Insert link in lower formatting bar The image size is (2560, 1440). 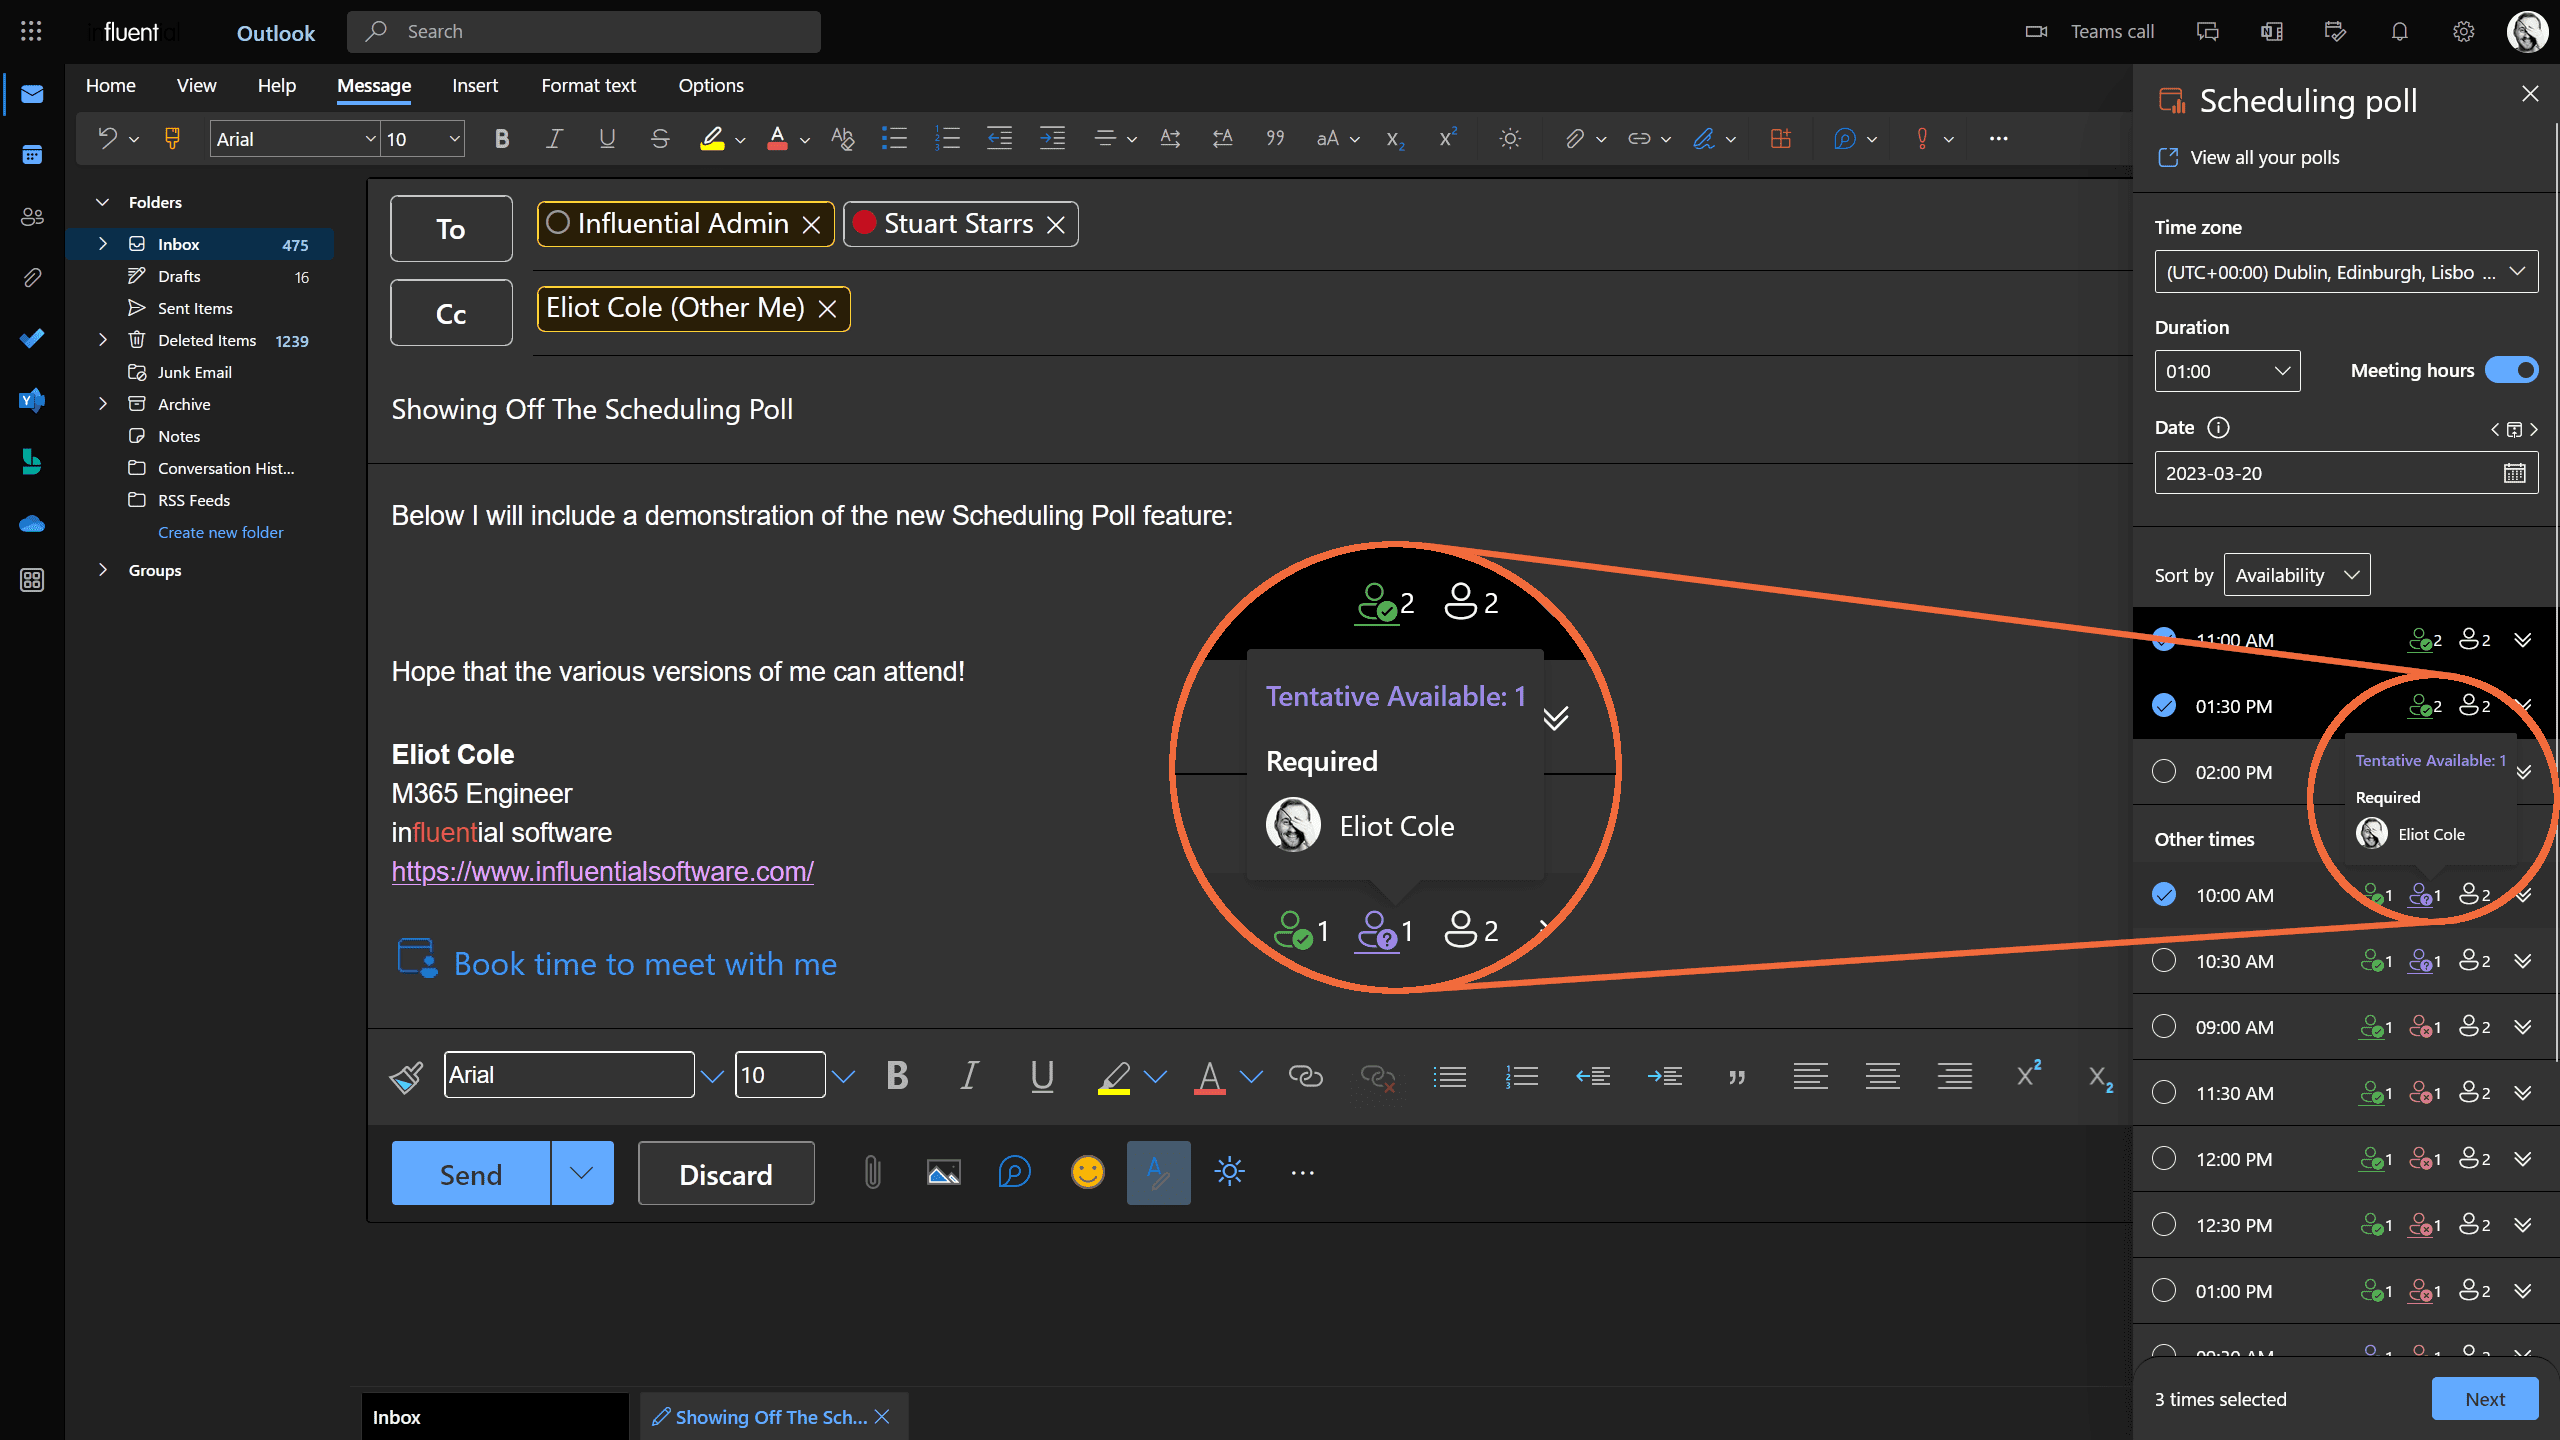[x=1305, y=1076]
